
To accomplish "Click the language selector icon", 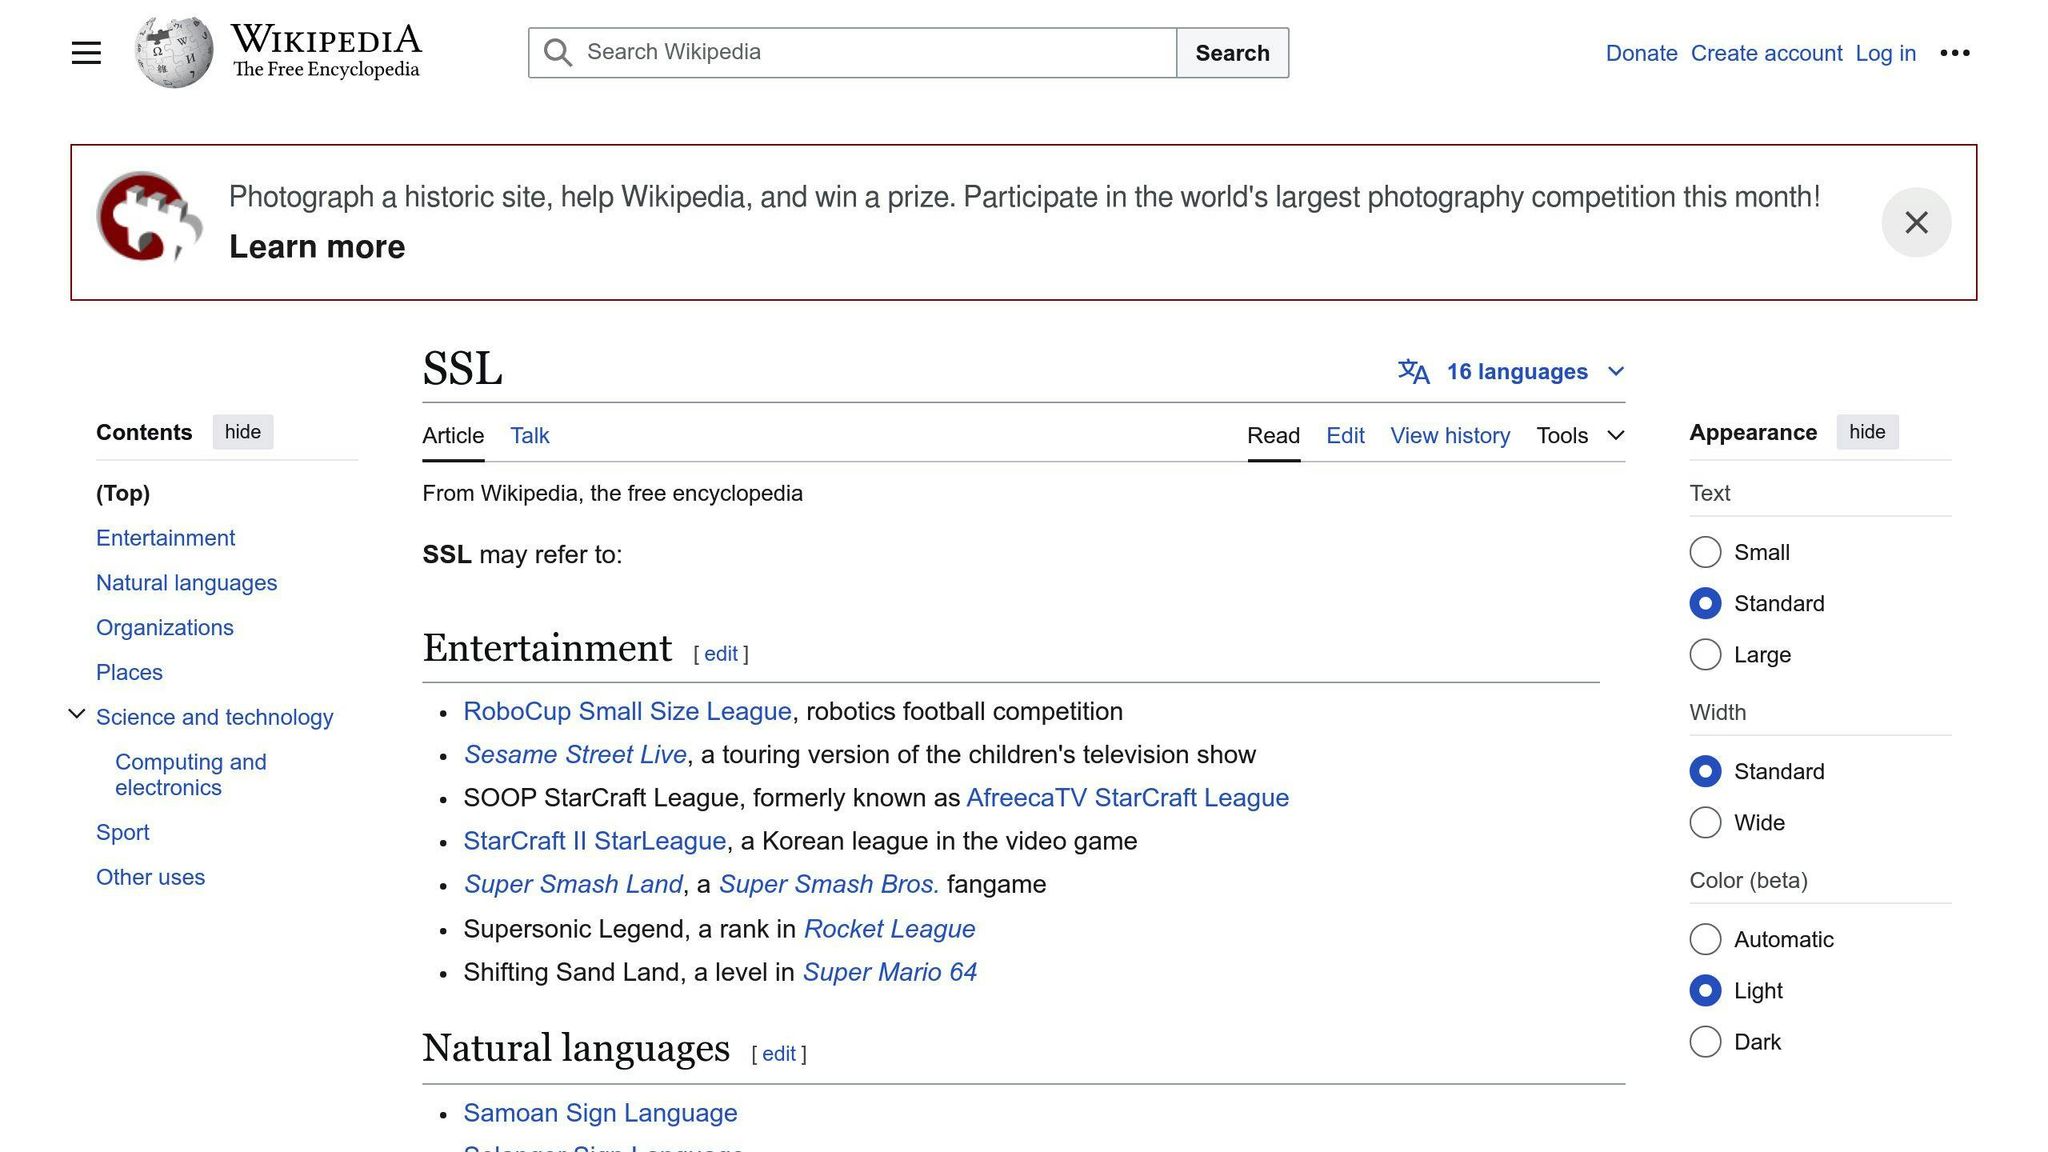I will [x=1413, y=370].
